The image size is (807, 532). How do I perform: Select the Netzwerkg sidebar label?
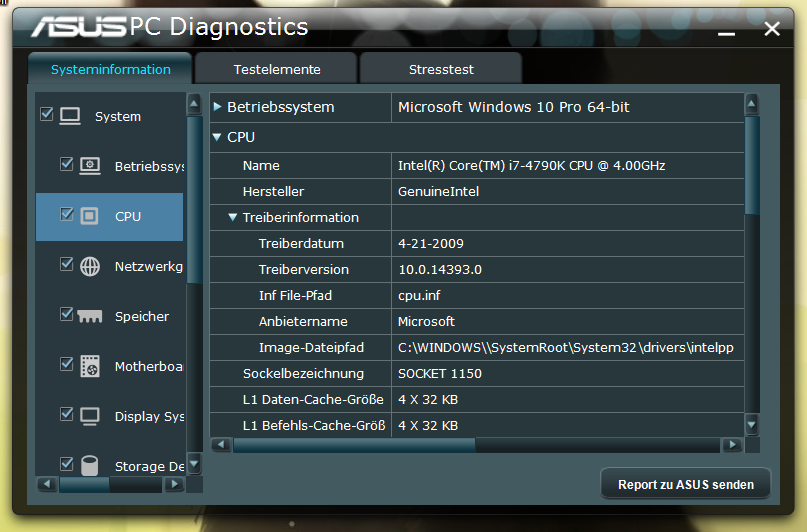click(149, 267)
